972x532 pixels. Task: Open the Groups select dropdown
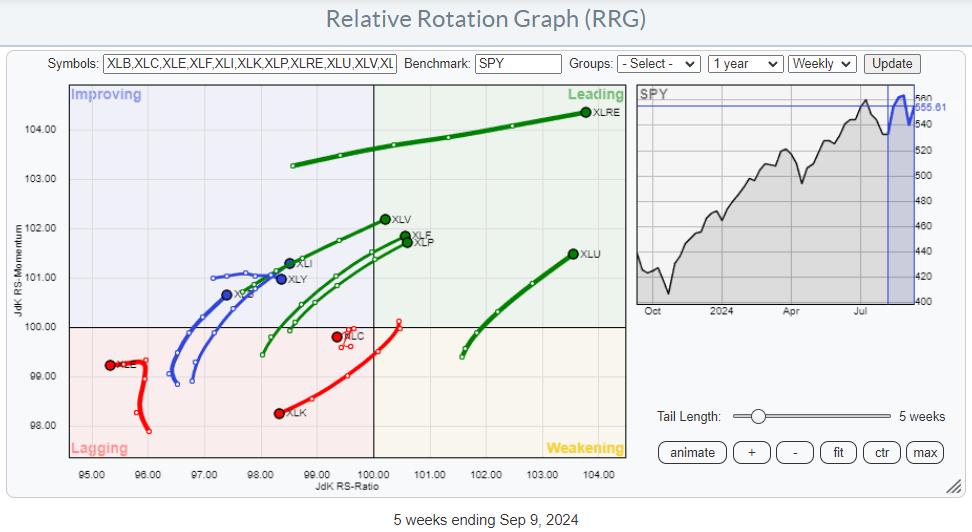coord(659,63)
